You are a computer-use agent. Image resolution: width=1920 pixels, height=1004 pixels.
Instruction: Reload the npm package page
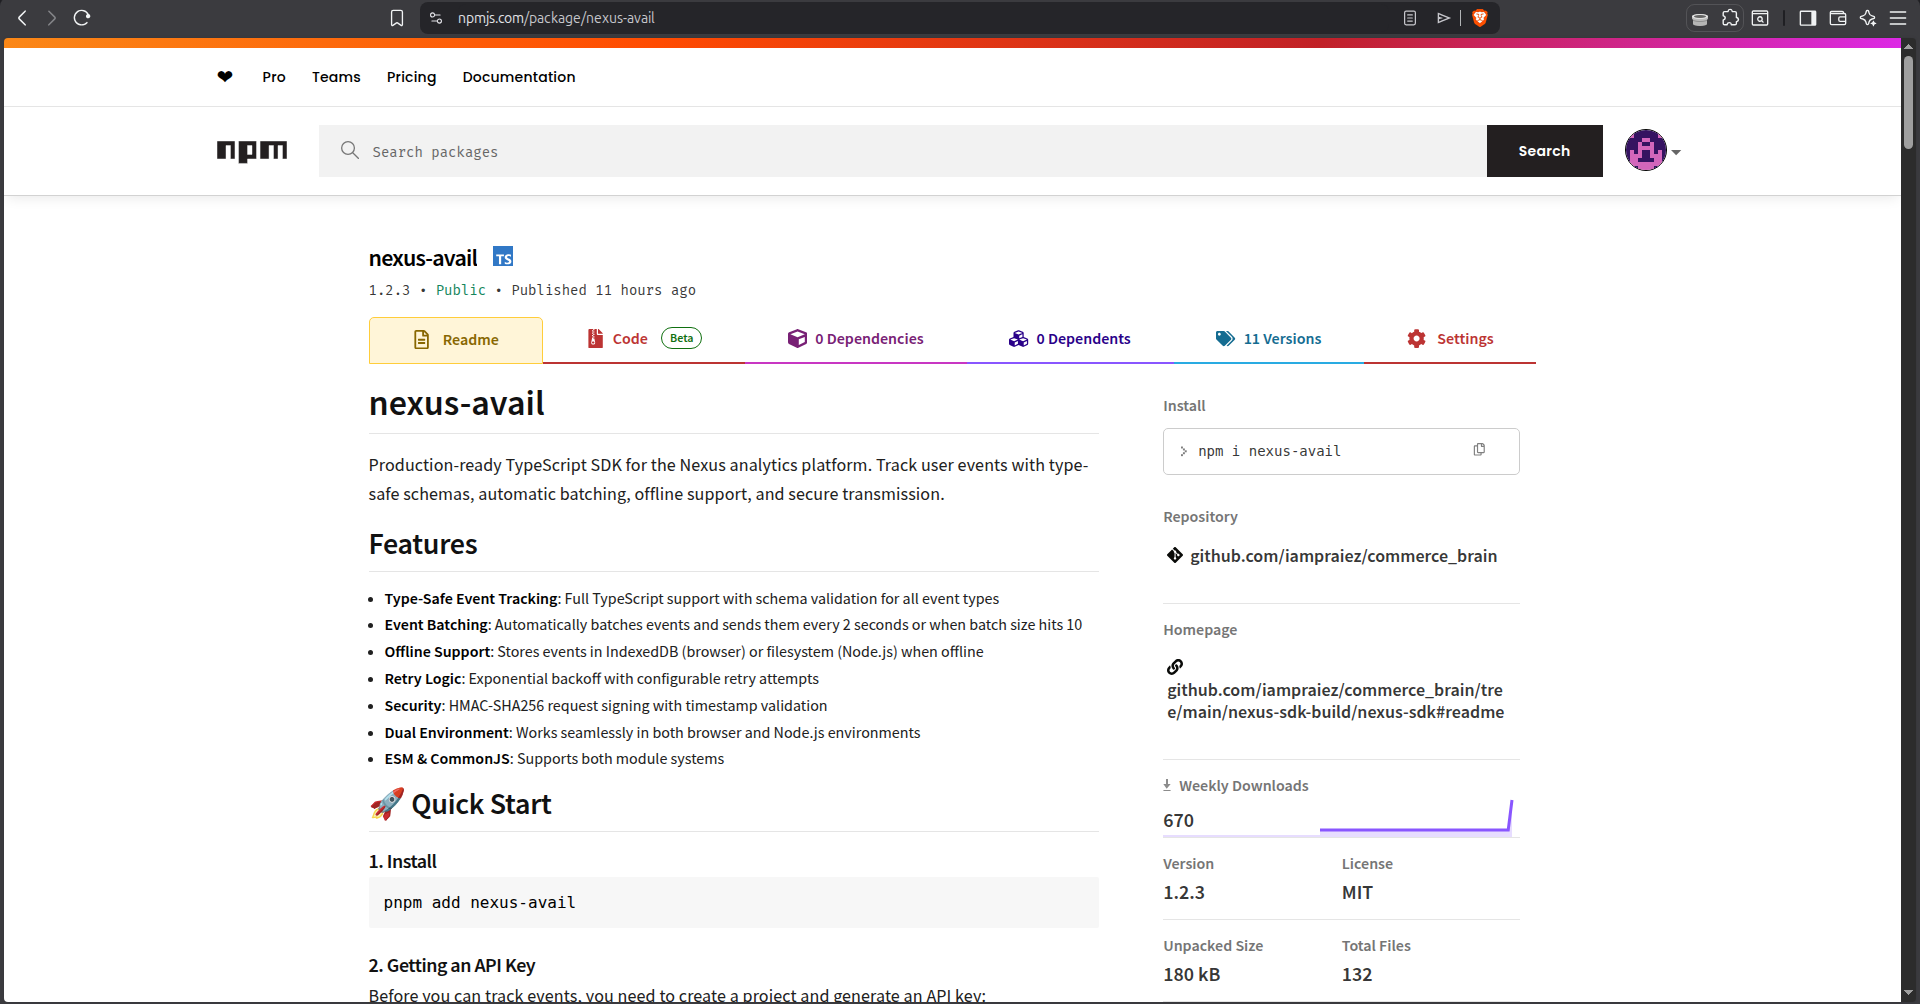click(x=82, y=18)
